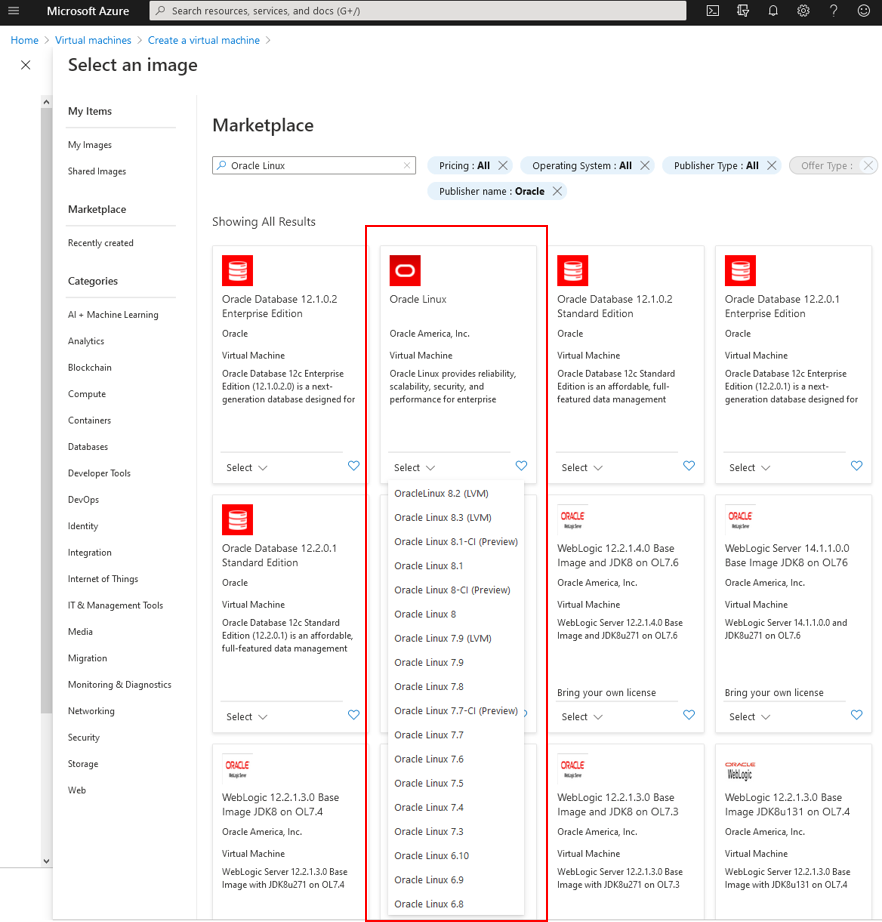Open the Directory and subscription filter icon
The image size is (882, 922).
pyautogui.click(x=743, y=11)
